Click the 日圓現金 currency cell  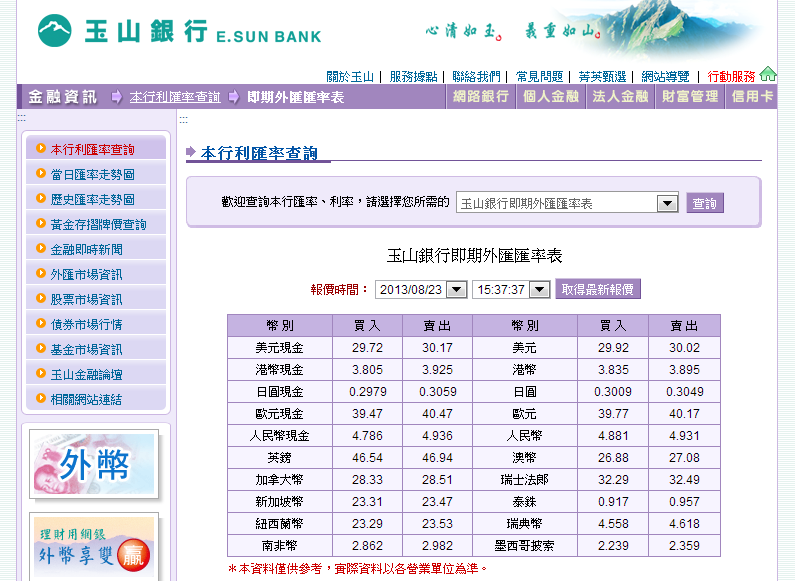pos(279,391)
